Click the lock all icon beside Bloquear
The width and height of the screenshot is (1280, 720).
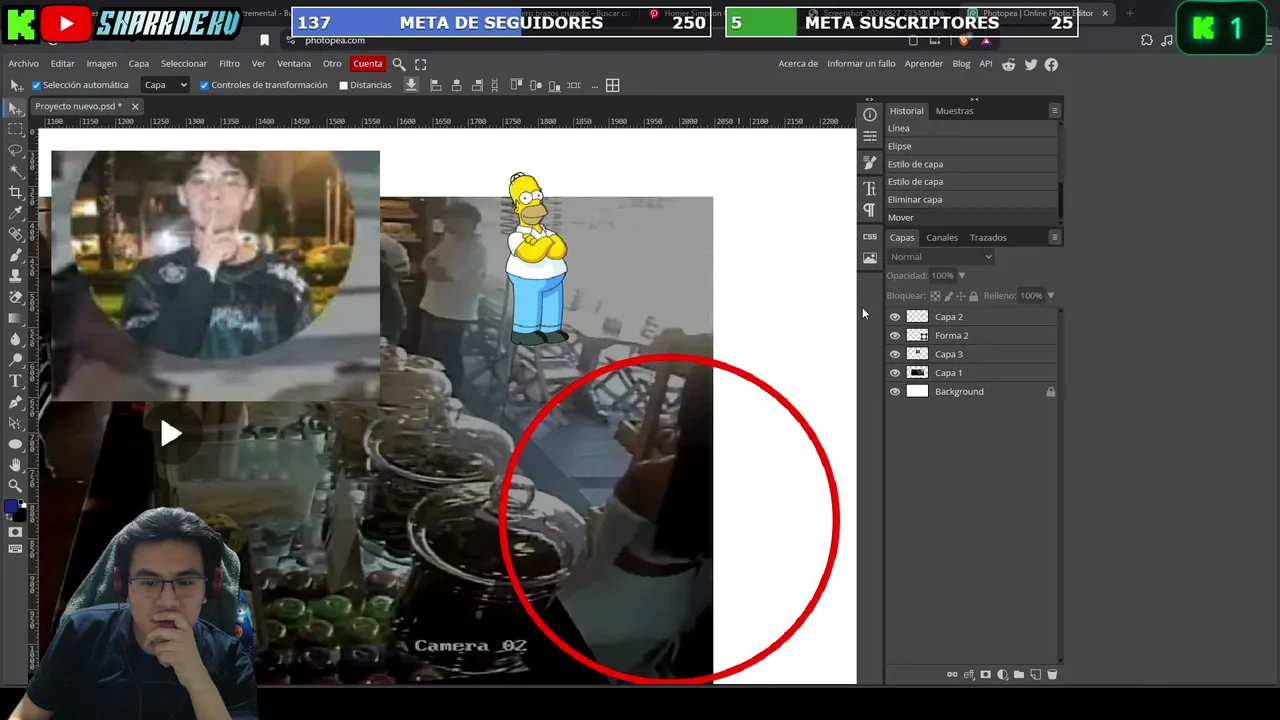973,296
